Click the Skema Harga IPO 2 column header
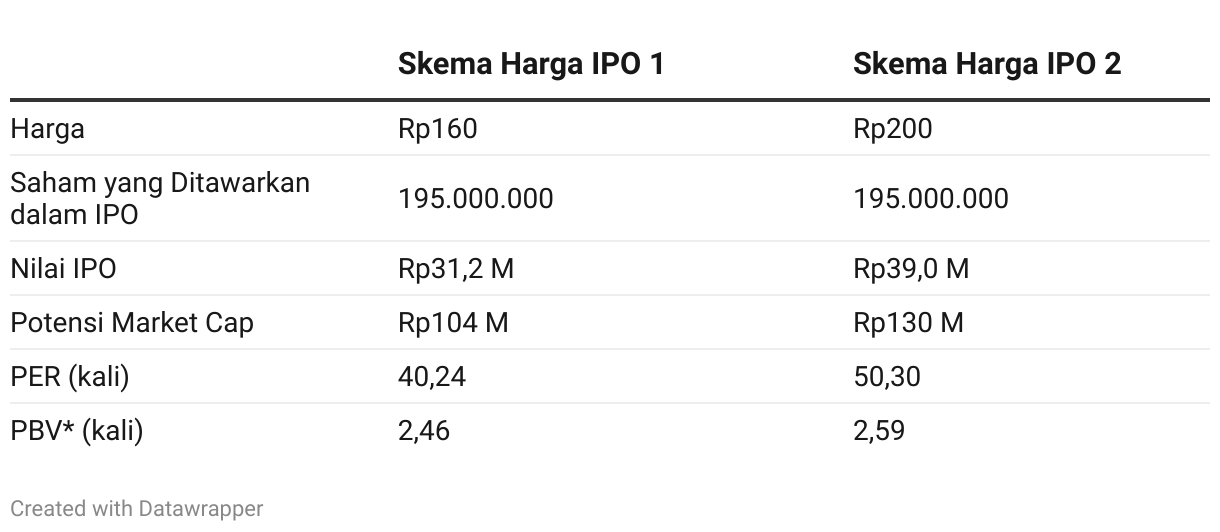 coord(987,64)
